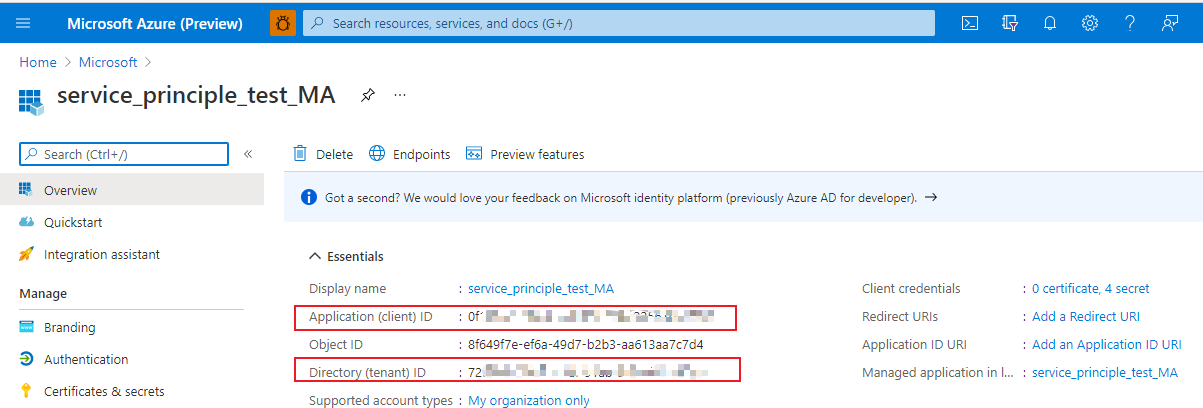The width and height of the screenshot is (1203, 408).
Task: Pin service_principle_test_MA to dashboard
Action: click(x=368, y=95)
